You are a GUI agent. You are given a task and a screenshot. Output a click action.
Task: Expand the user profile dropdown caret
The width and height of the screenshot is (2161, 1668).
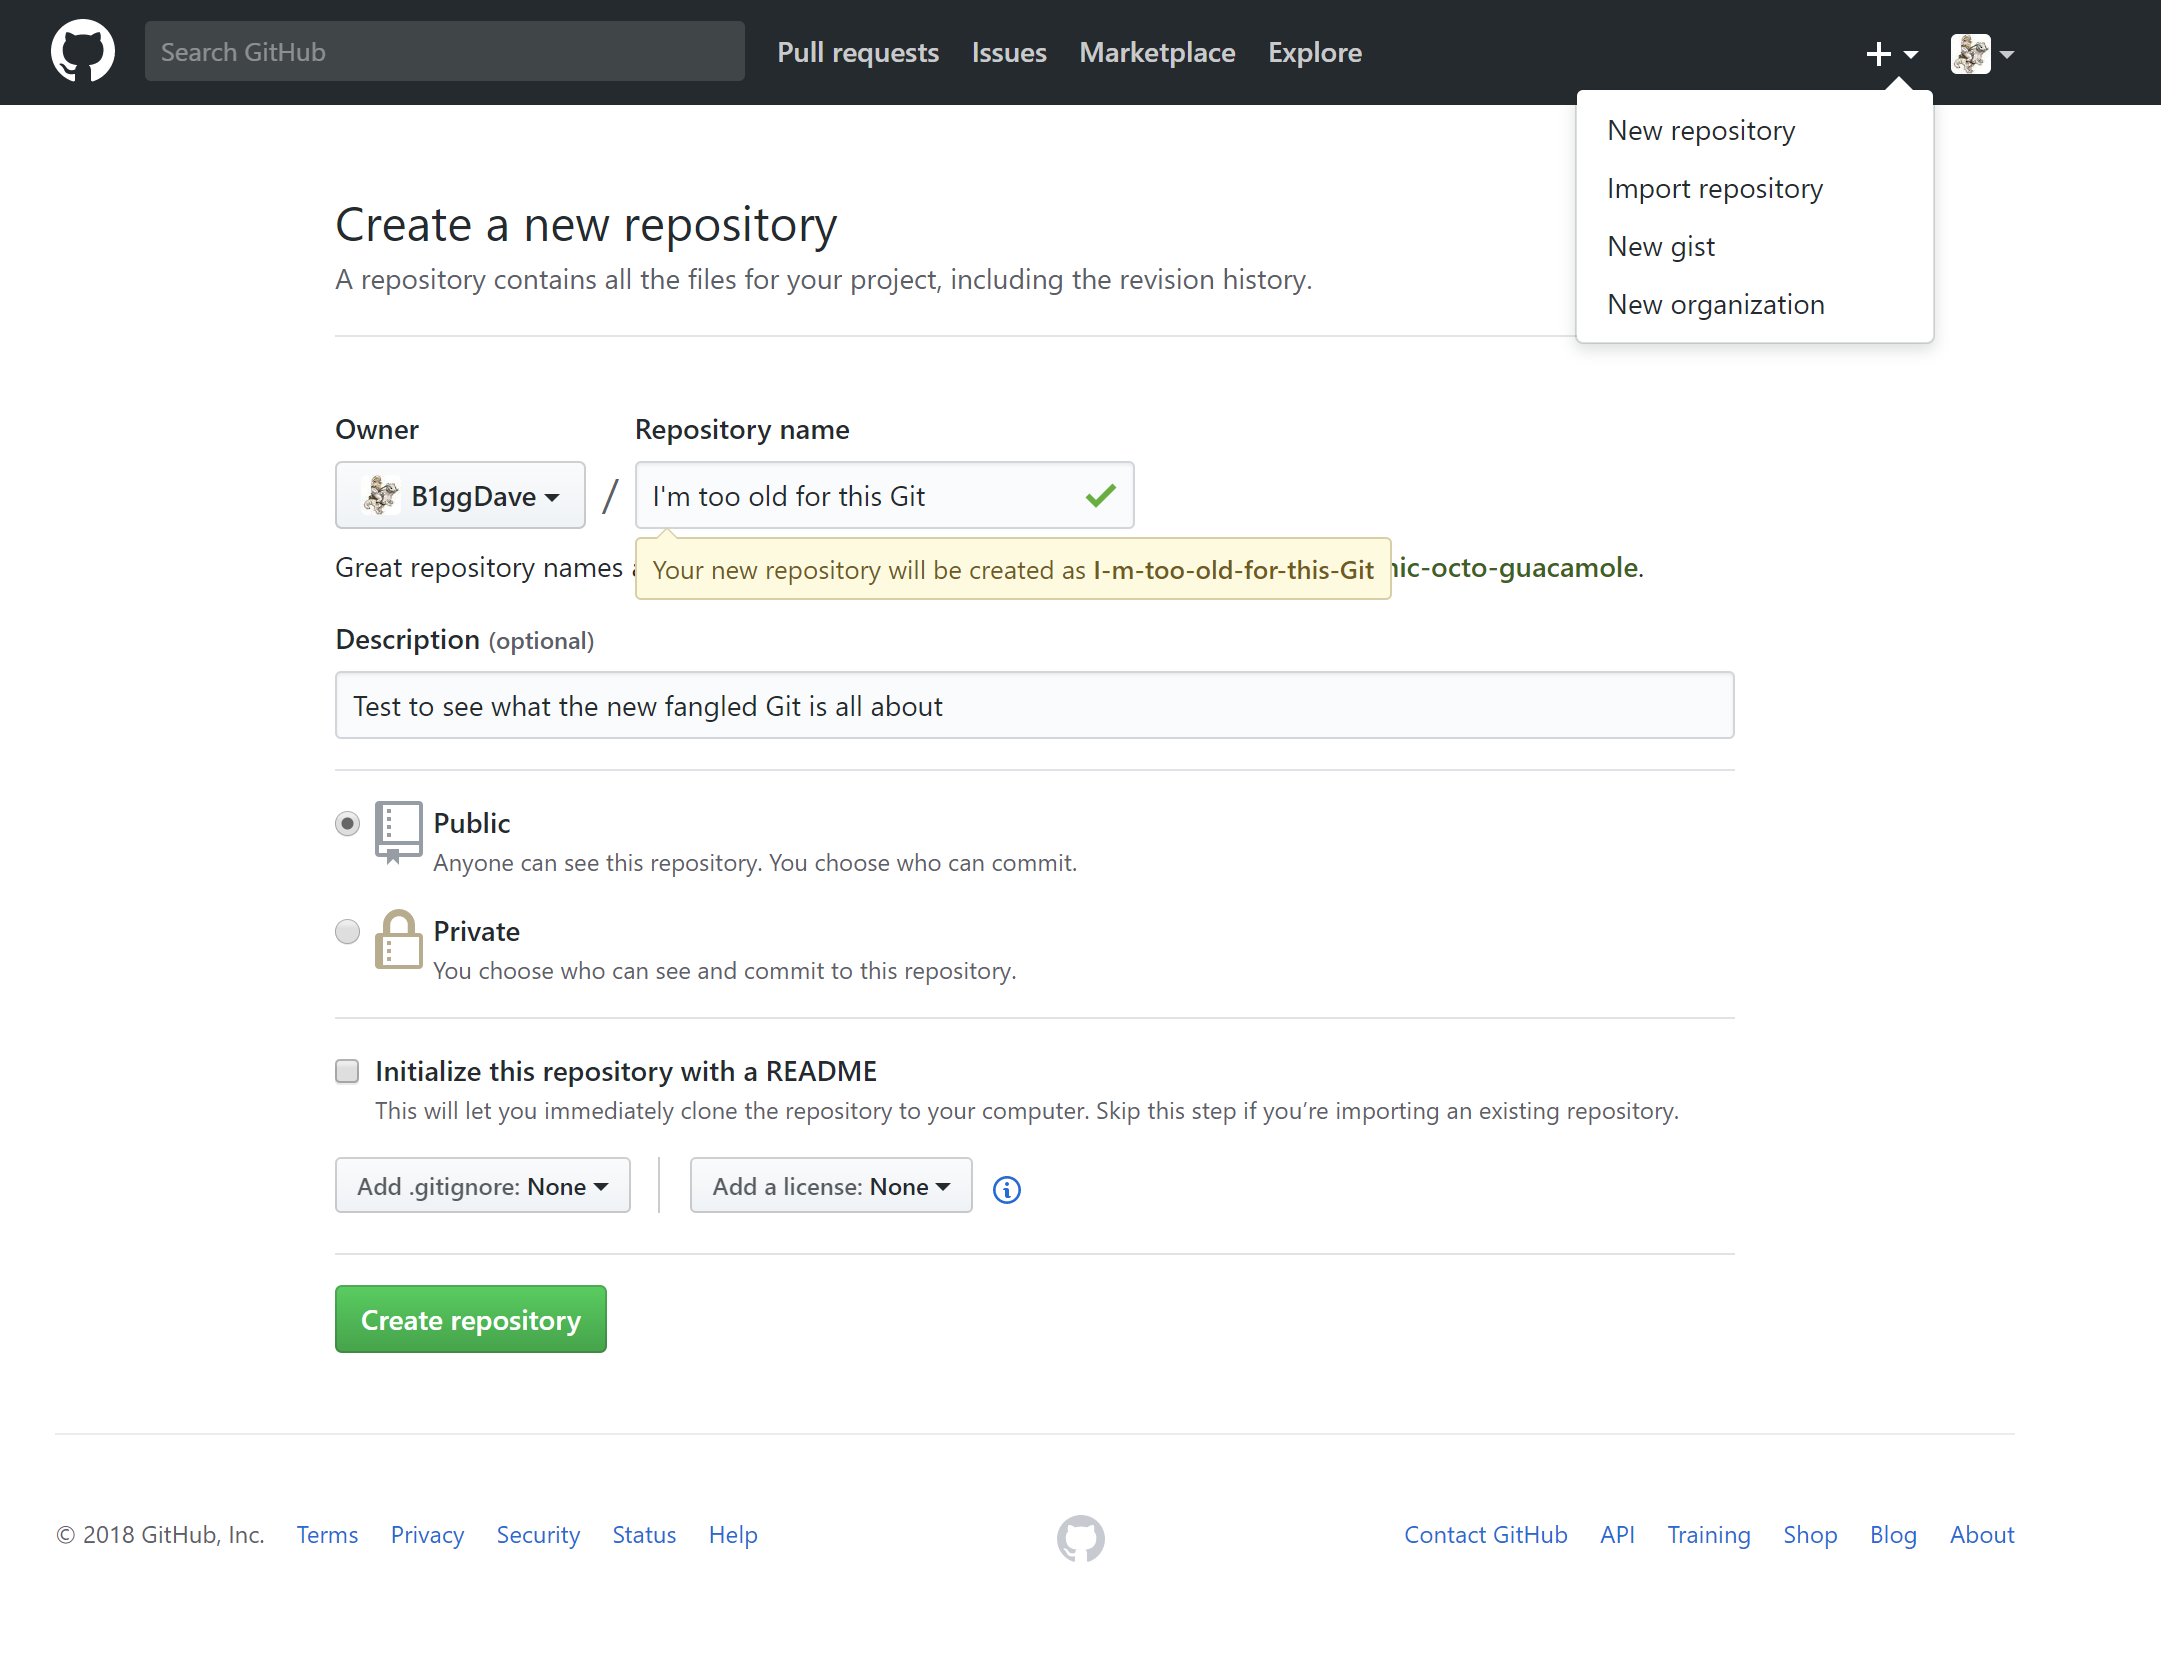click(2006, 54)
